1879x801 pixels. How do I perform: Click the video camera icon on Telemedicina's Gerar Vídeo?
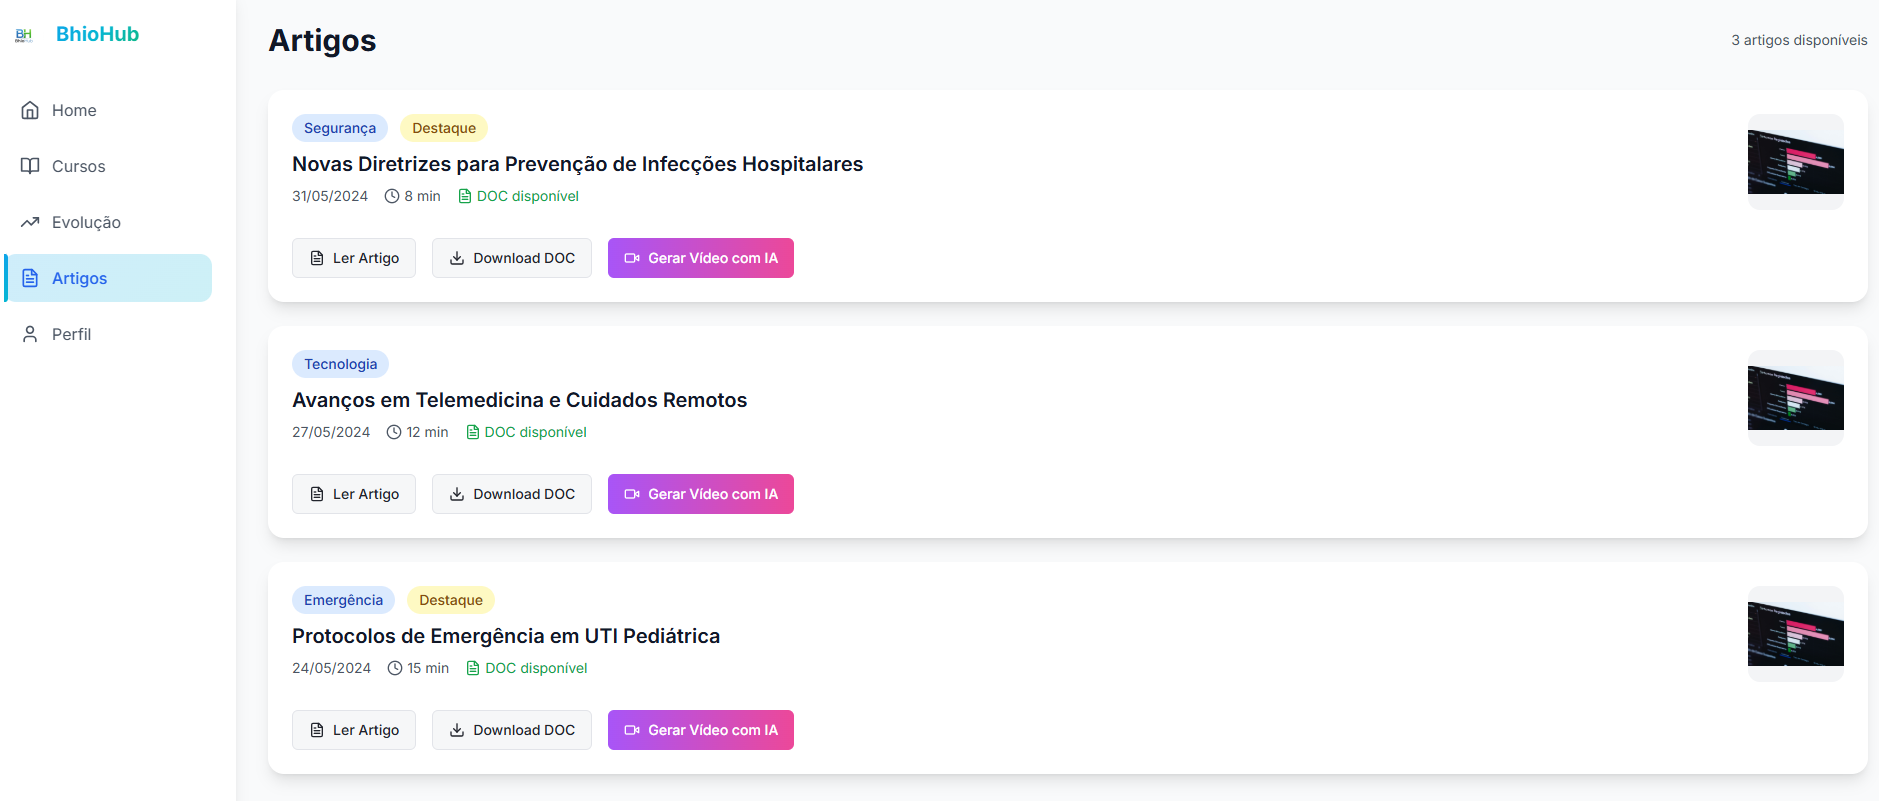click(x=632, y=494)
